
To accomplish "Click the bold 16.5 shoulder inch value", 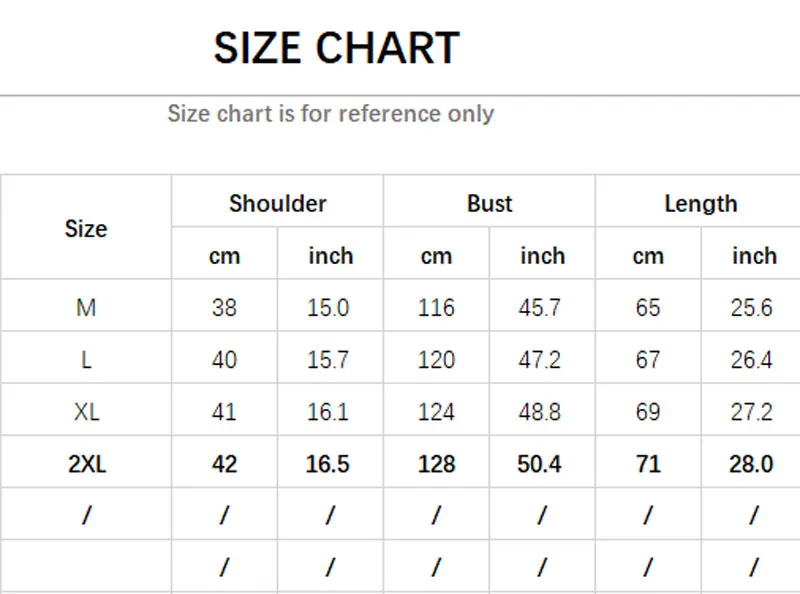I will (328, 463).
